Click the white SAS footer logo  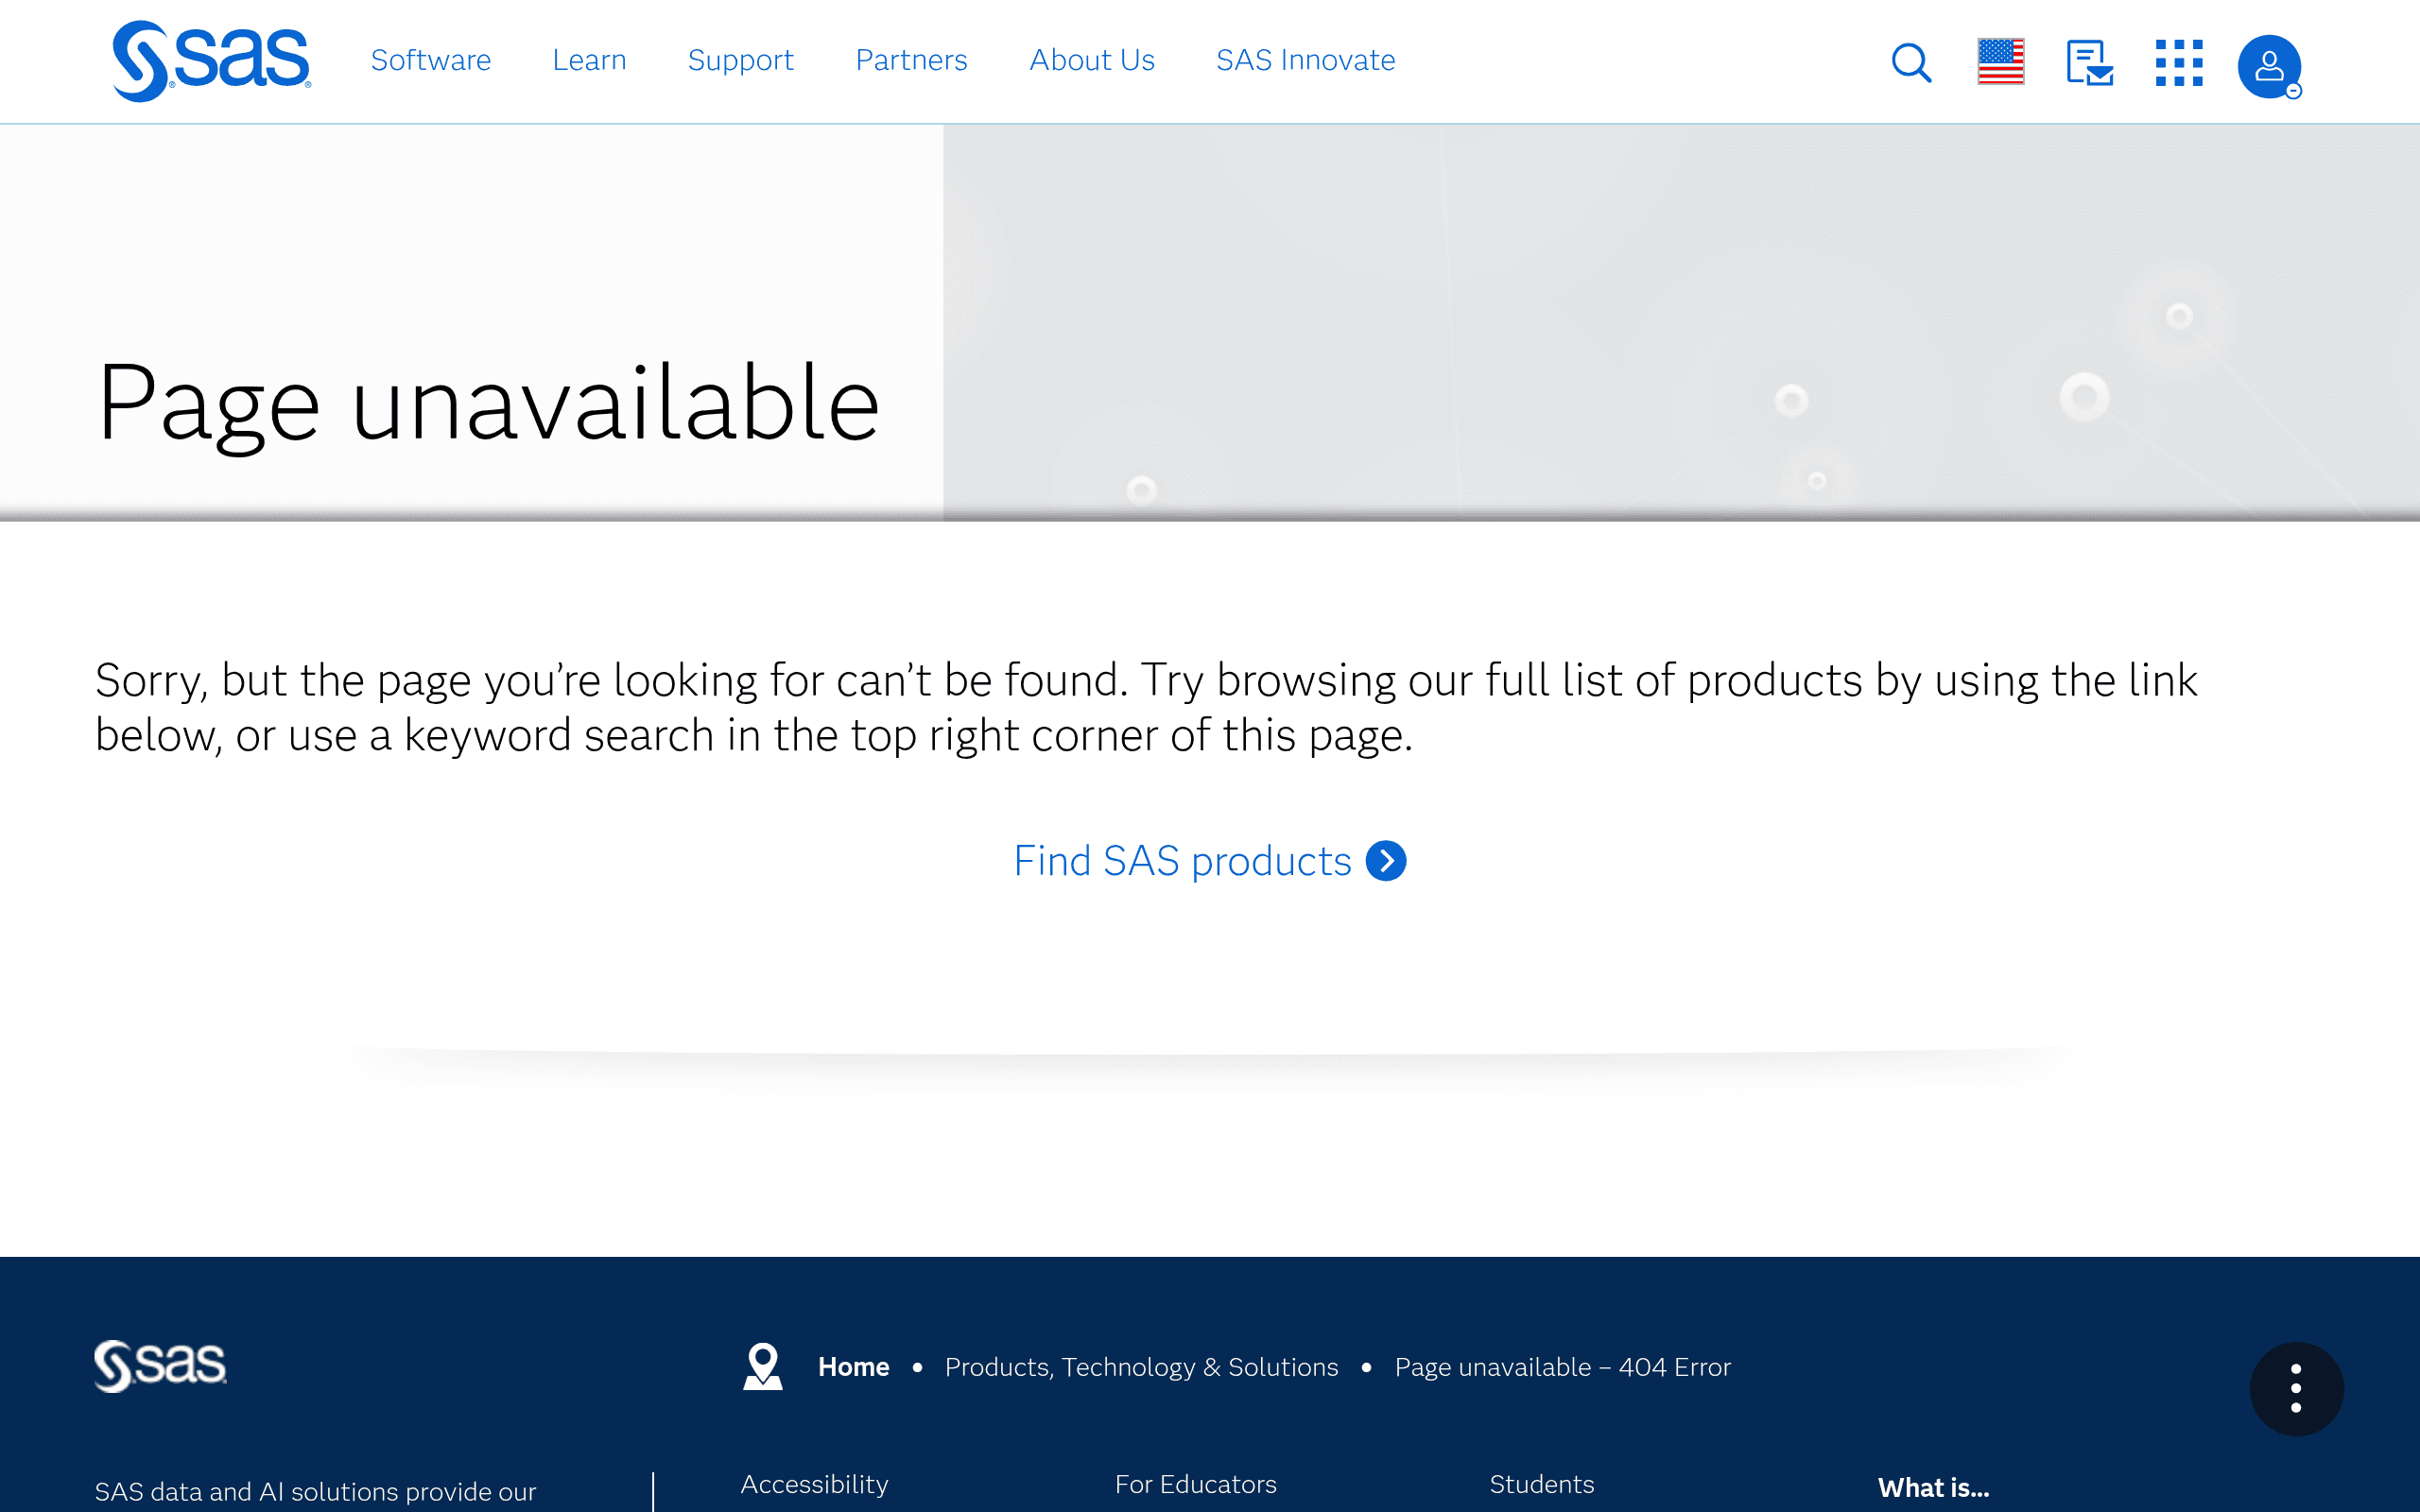160,1366
